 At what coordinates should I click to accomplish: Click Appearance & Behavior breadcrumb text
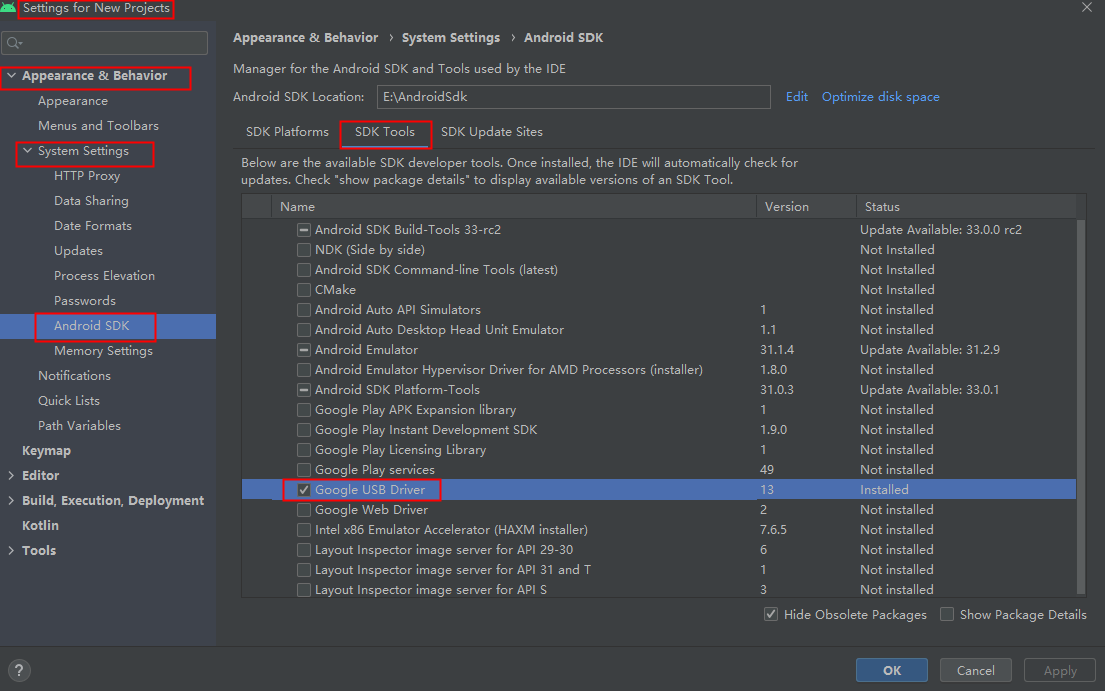tap(305, 37)
